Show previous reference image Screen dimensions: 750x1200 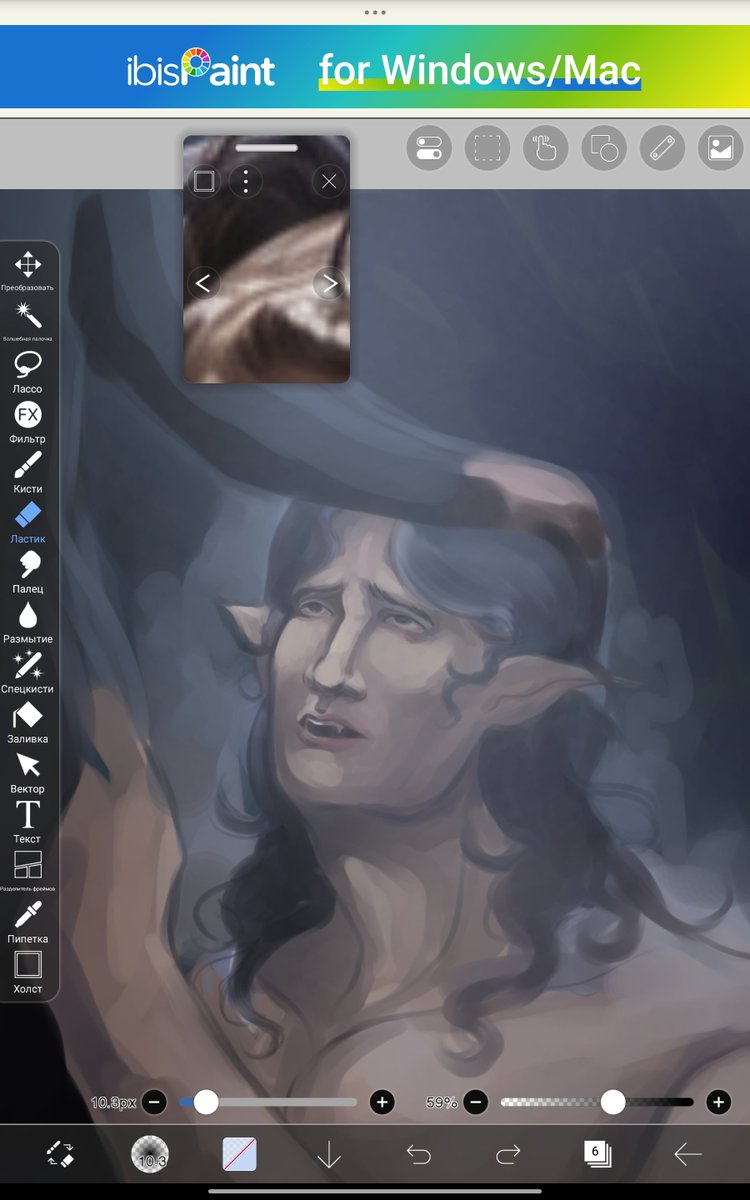(203, 284)
